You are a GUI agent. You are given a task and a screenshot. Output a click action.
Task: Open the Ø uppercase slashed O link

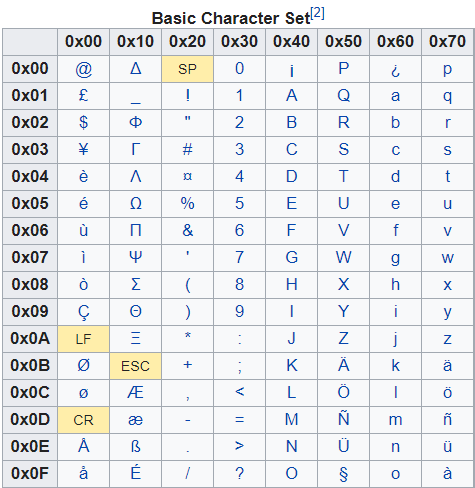[83, 365]
